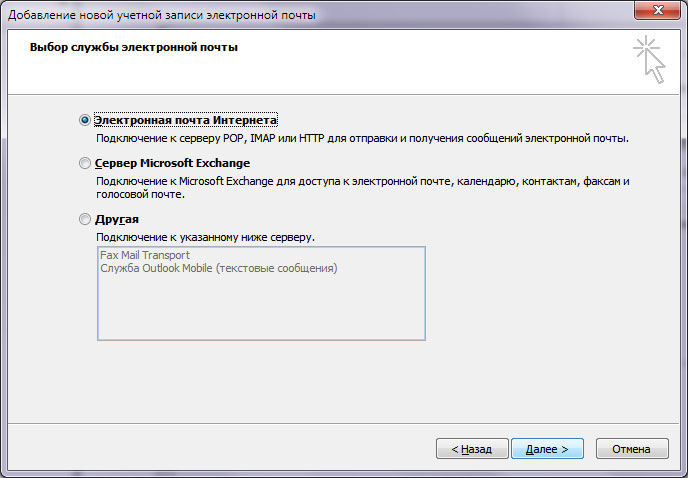Screen dimensions: 688x478
Task: Click the голосовой почте description line
Action: pyautogui.click(x=140, y=194)
